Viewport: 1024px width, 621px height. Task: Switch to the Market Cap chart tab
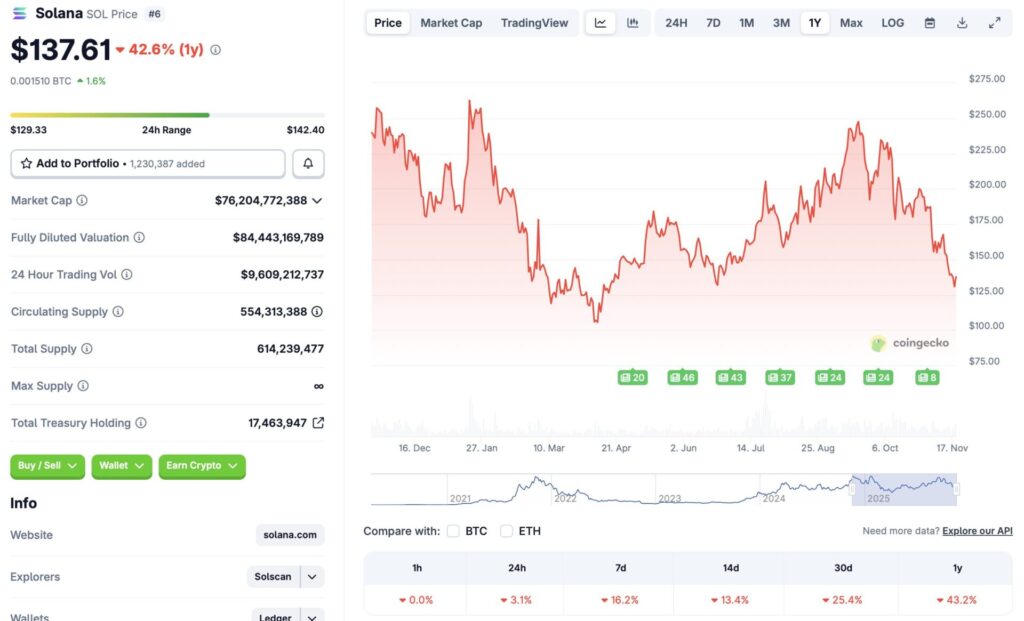pos(450,22)
